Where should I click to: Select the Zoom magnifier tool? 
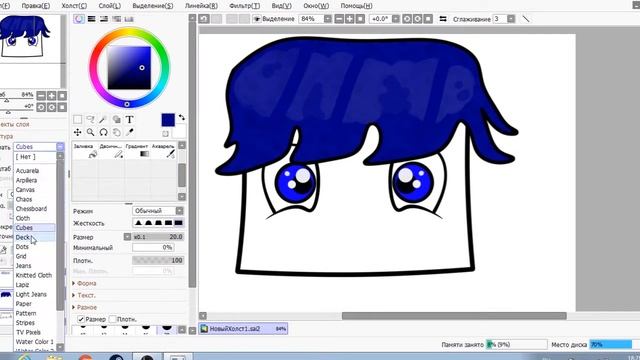click(x=90, y=132)
